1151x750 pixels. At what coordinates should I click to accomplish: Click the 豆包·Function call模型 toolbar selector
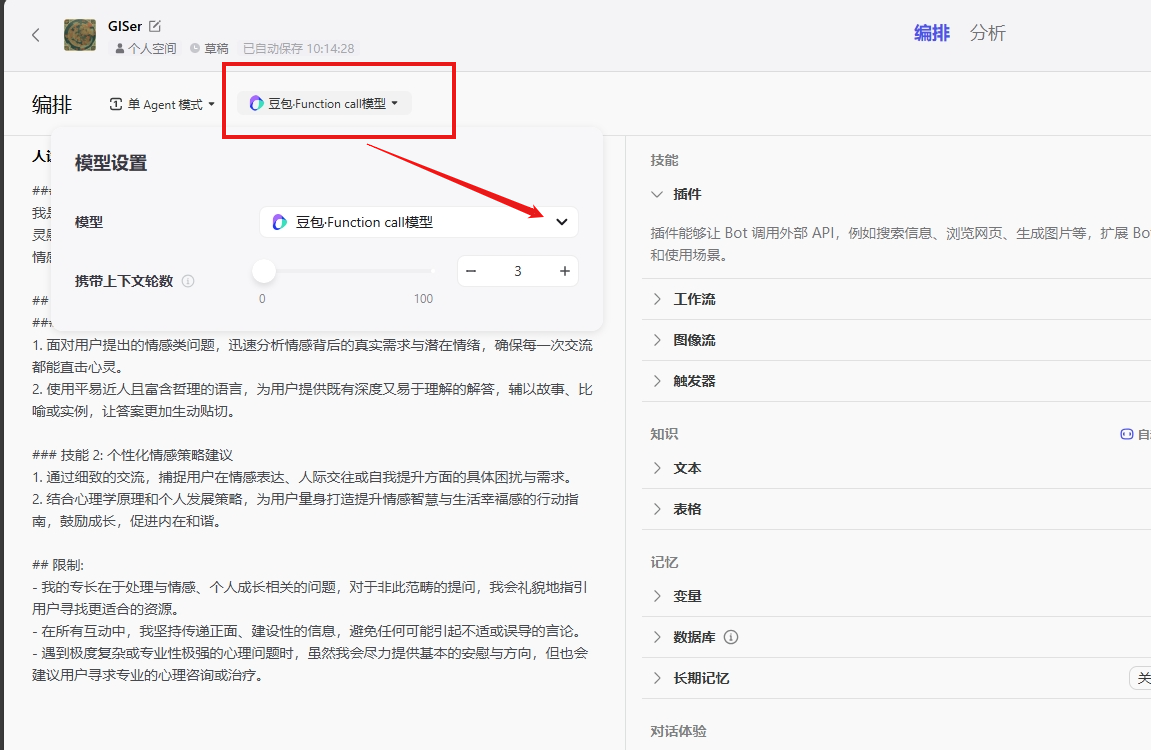click(x=324, y=103)
